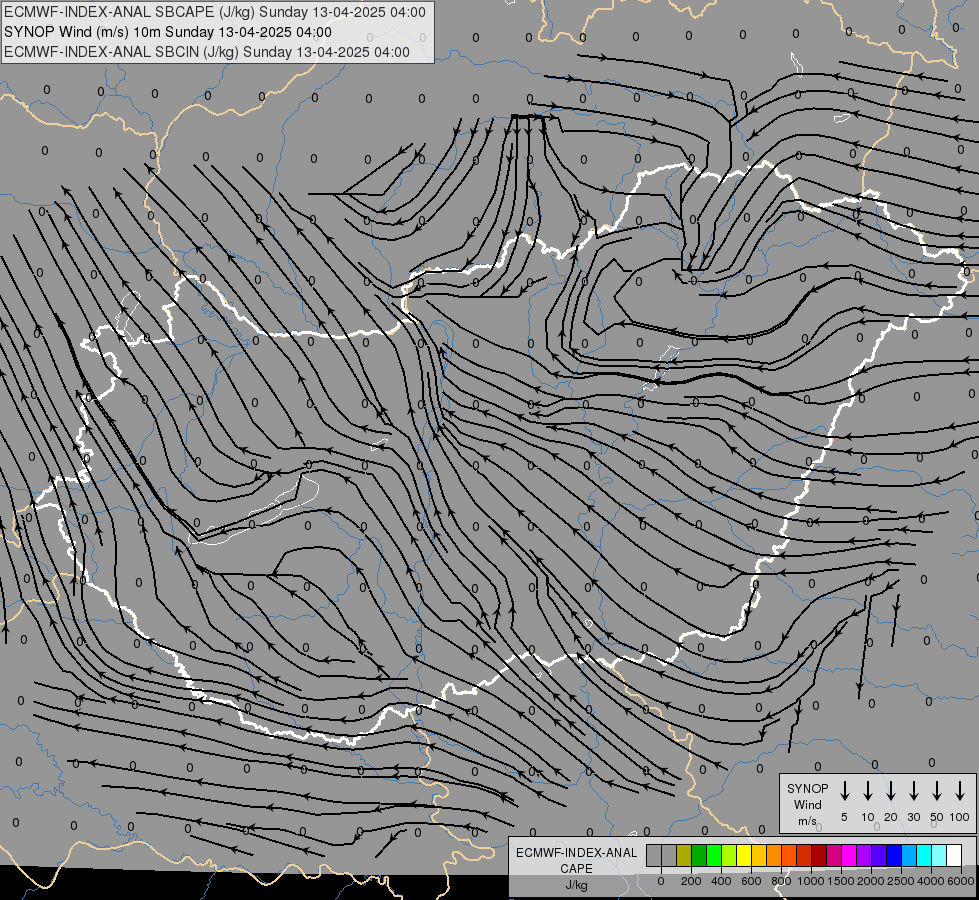Click the 1500 tick label on color scale
The height and width of the screenshot is (900, 979).
[x=841, y=881]
